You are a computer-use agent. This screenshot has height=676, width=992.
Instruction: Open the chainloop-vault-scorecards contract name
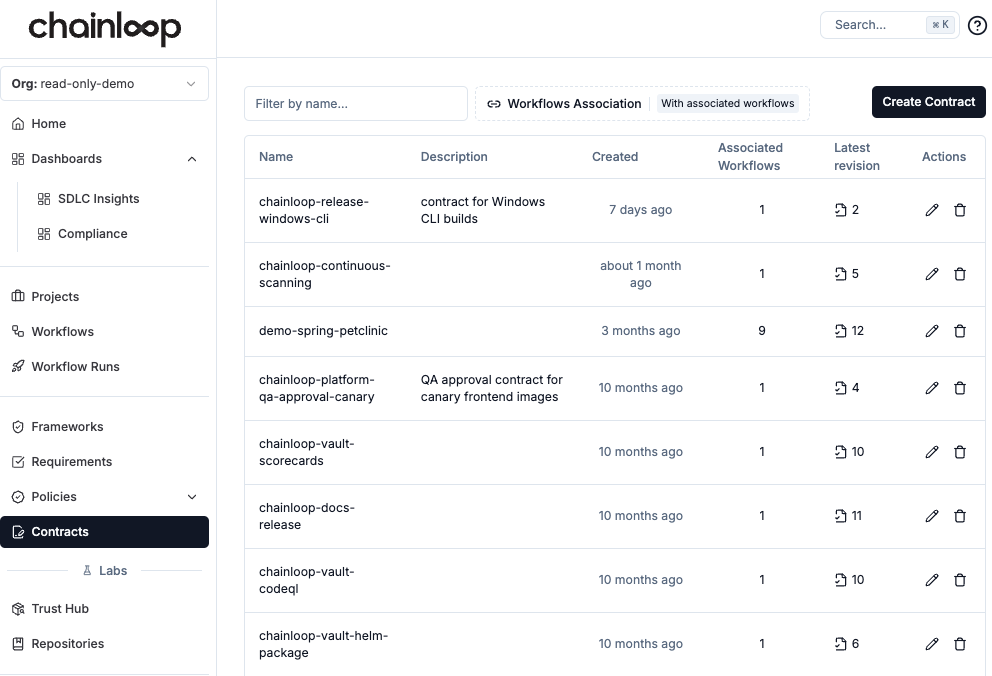click(x=306, y=452)
